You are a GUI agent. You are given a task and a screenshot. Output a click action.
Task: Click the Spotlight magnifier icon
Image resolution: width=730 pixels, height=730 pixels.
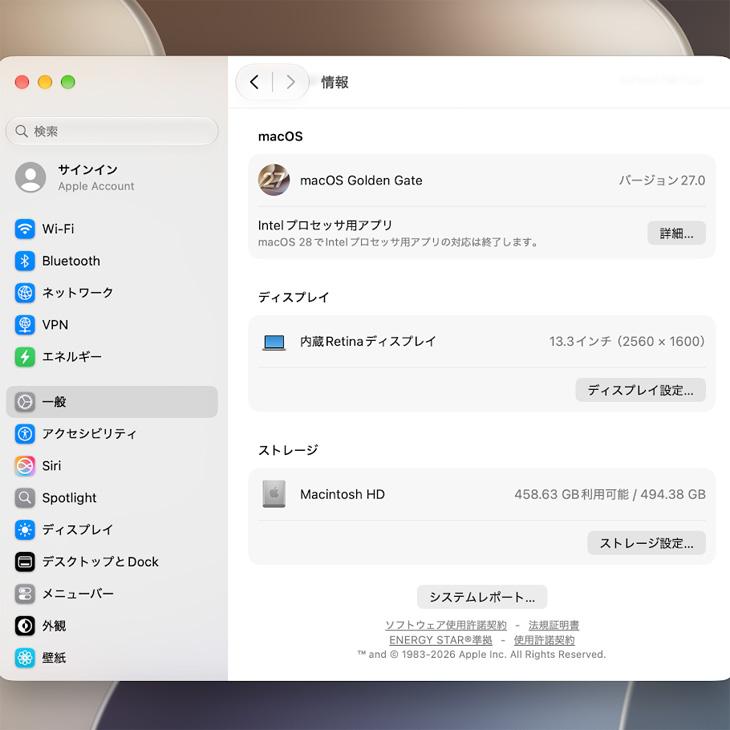tap(25, 498)
